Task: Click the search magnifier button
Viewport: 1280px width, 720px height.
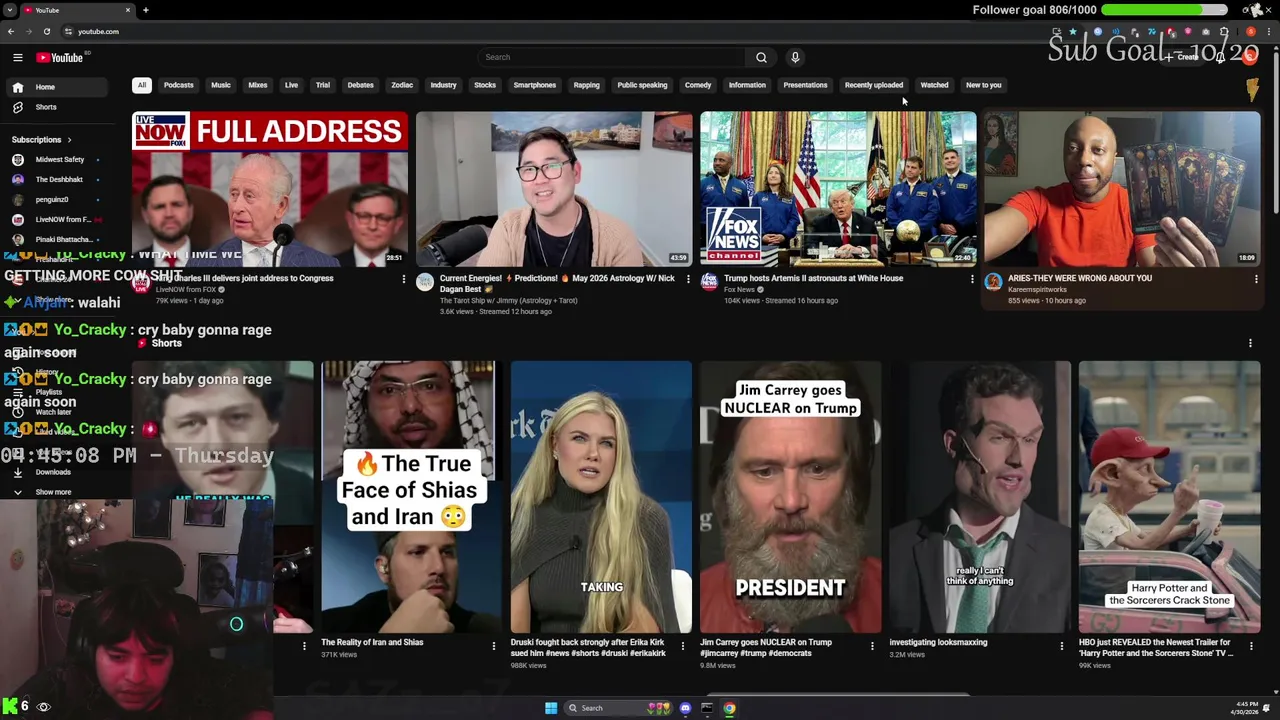Action: point(761,57)
